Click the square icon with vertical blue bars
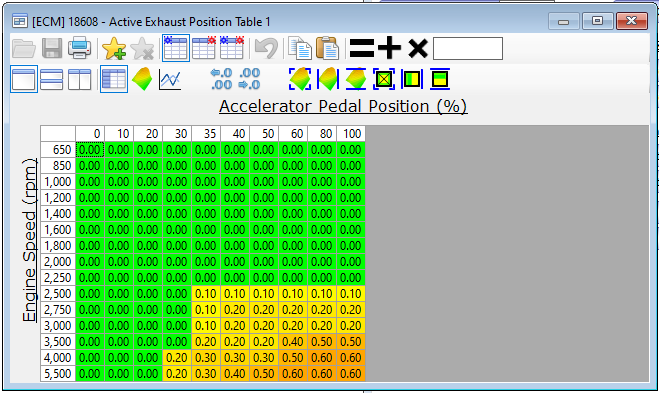This screenshot has height=393, width=659. tap(411, 79)
